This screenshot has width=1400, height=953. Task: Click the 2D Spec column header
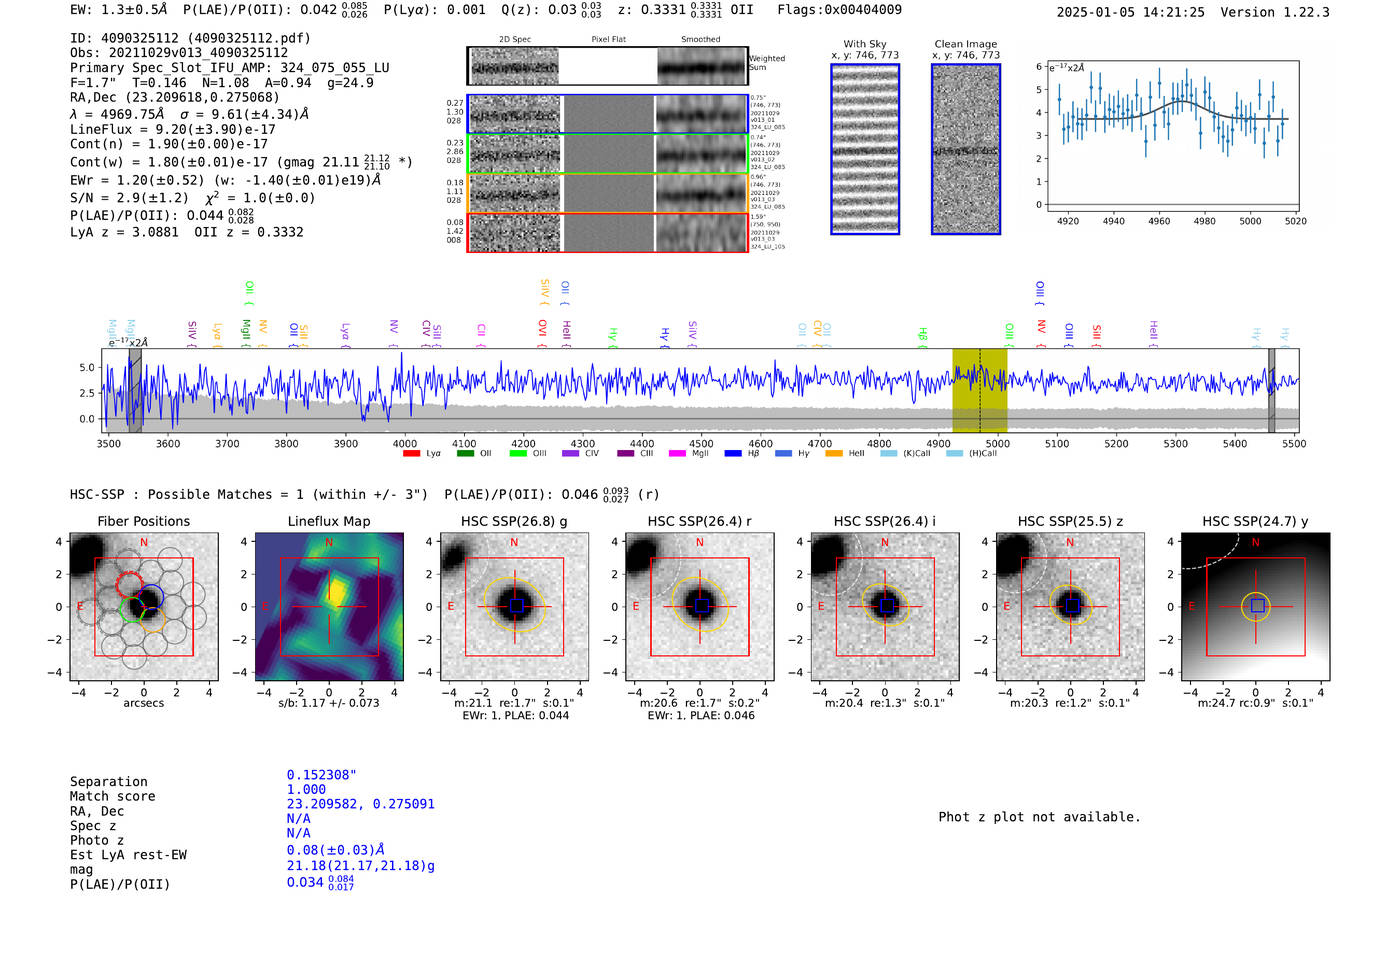[515, 40]
